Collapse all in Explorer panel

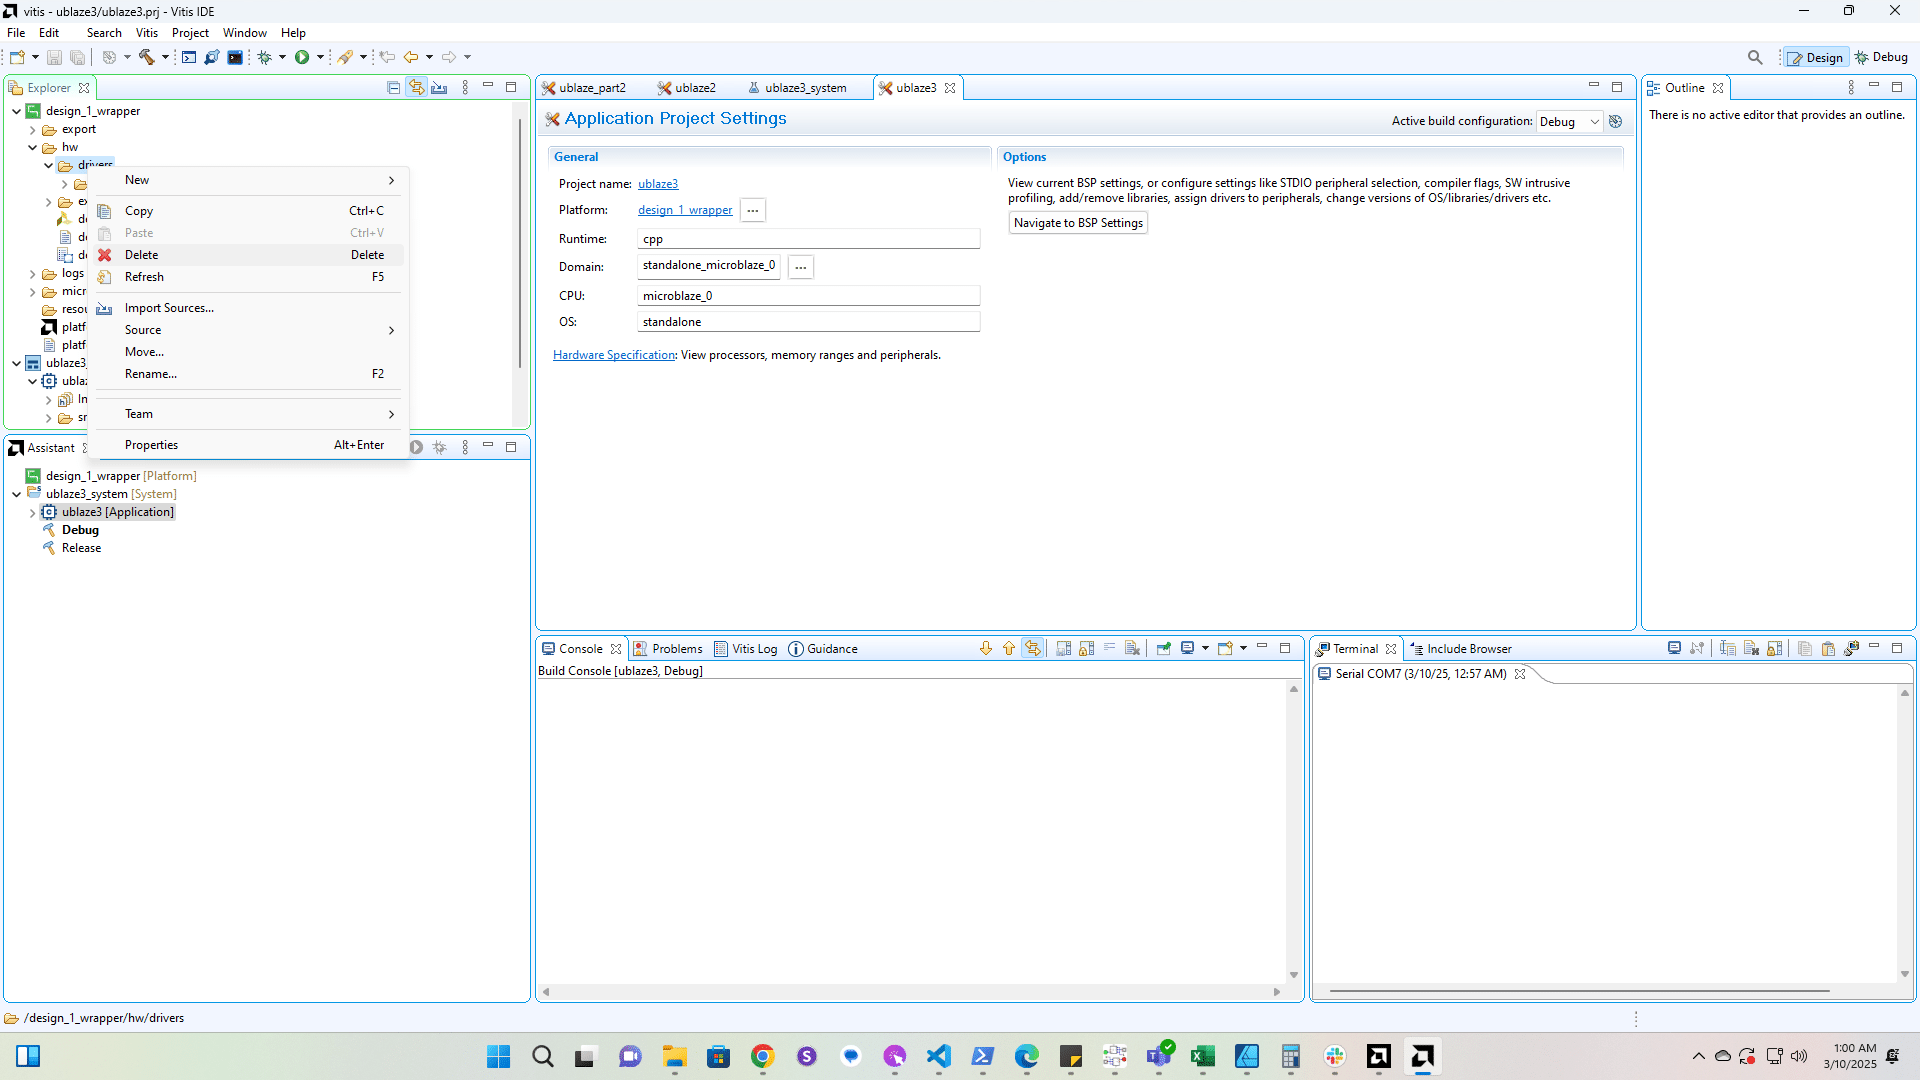pyautogui.click(x=393, y=88)
